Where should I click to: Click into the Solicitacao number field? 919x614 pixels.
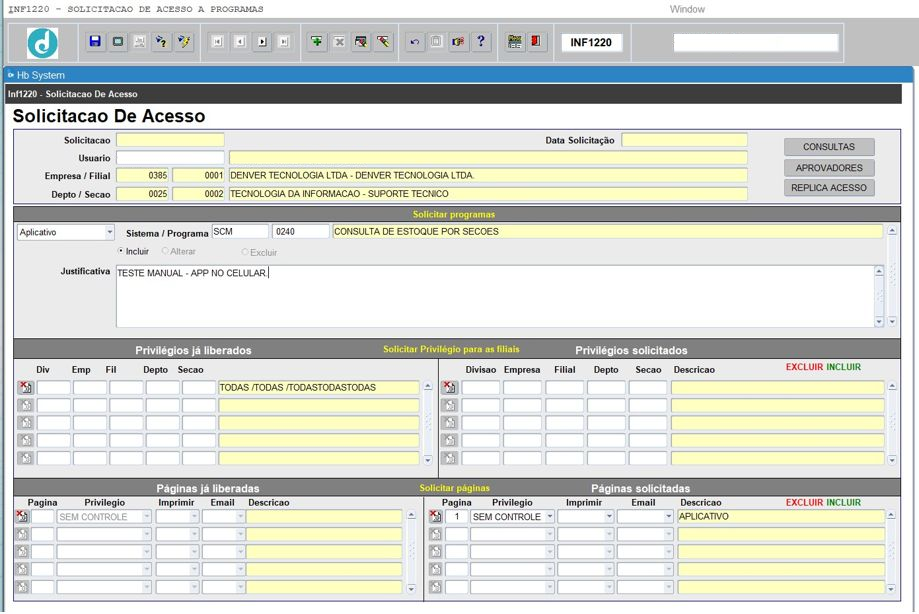tap(170, 139)
